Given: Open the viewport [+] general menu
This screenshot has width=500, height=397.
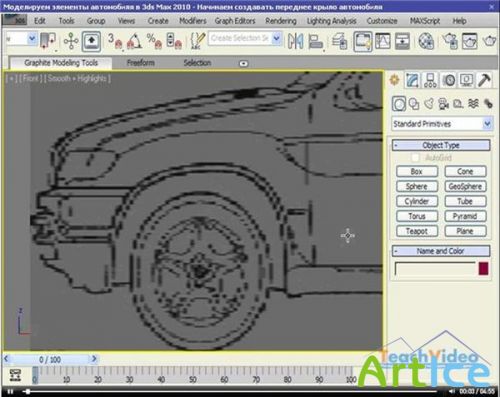Looking at the screenshot, I should point(12,79).
